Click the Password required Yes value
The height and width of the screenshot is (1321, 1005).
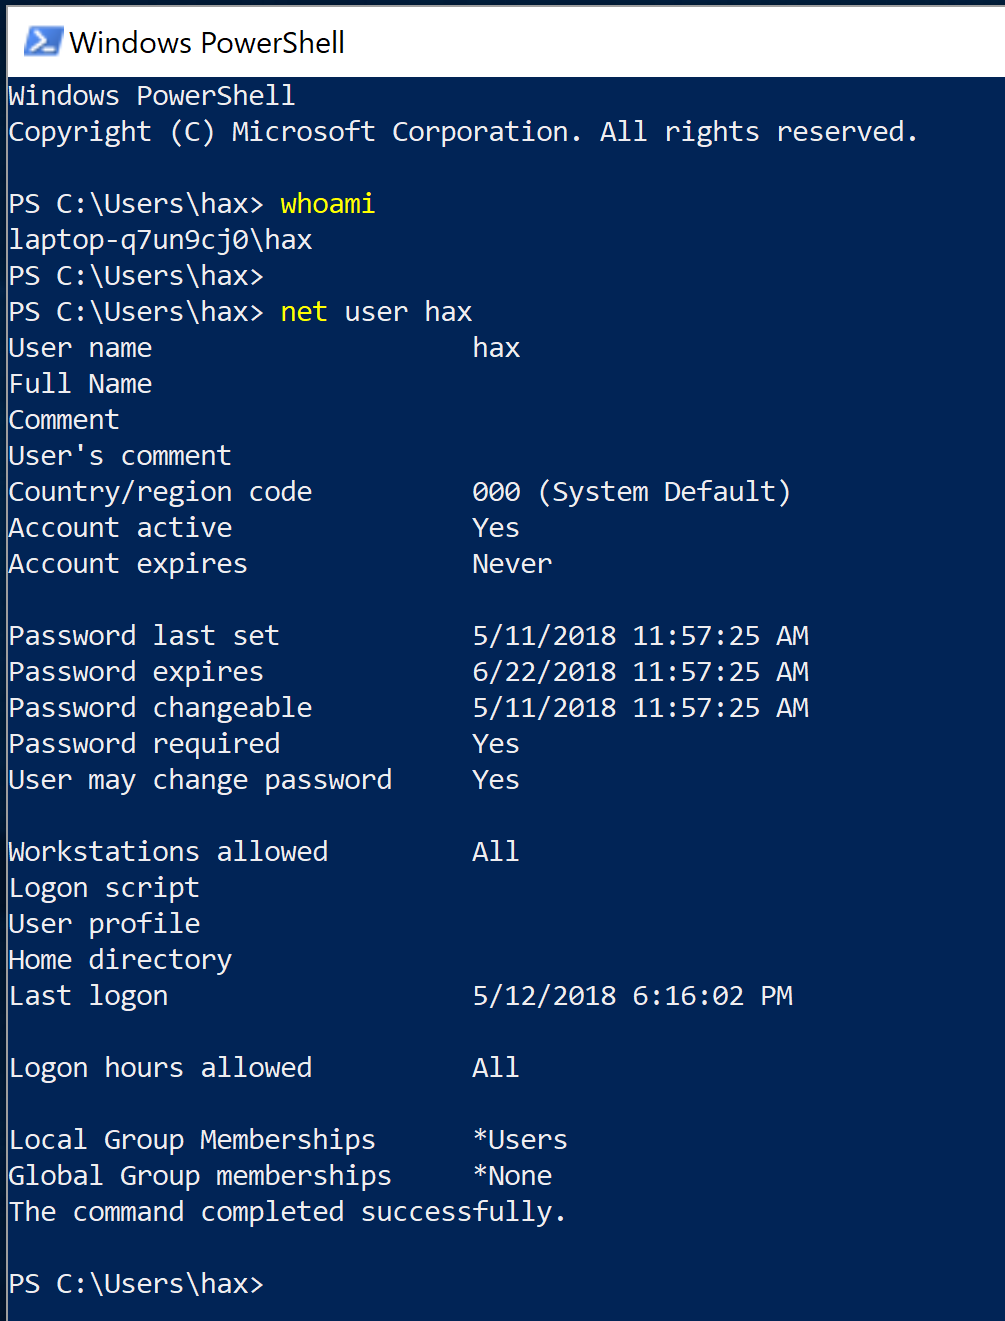click(496, 744)
